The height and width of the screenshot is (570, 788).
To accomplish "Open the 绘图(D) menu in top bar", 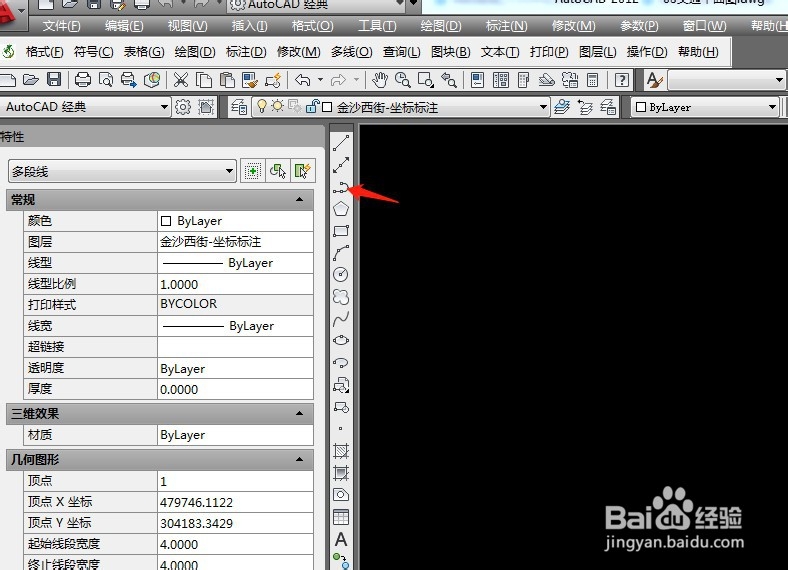I will click(441, 25).
